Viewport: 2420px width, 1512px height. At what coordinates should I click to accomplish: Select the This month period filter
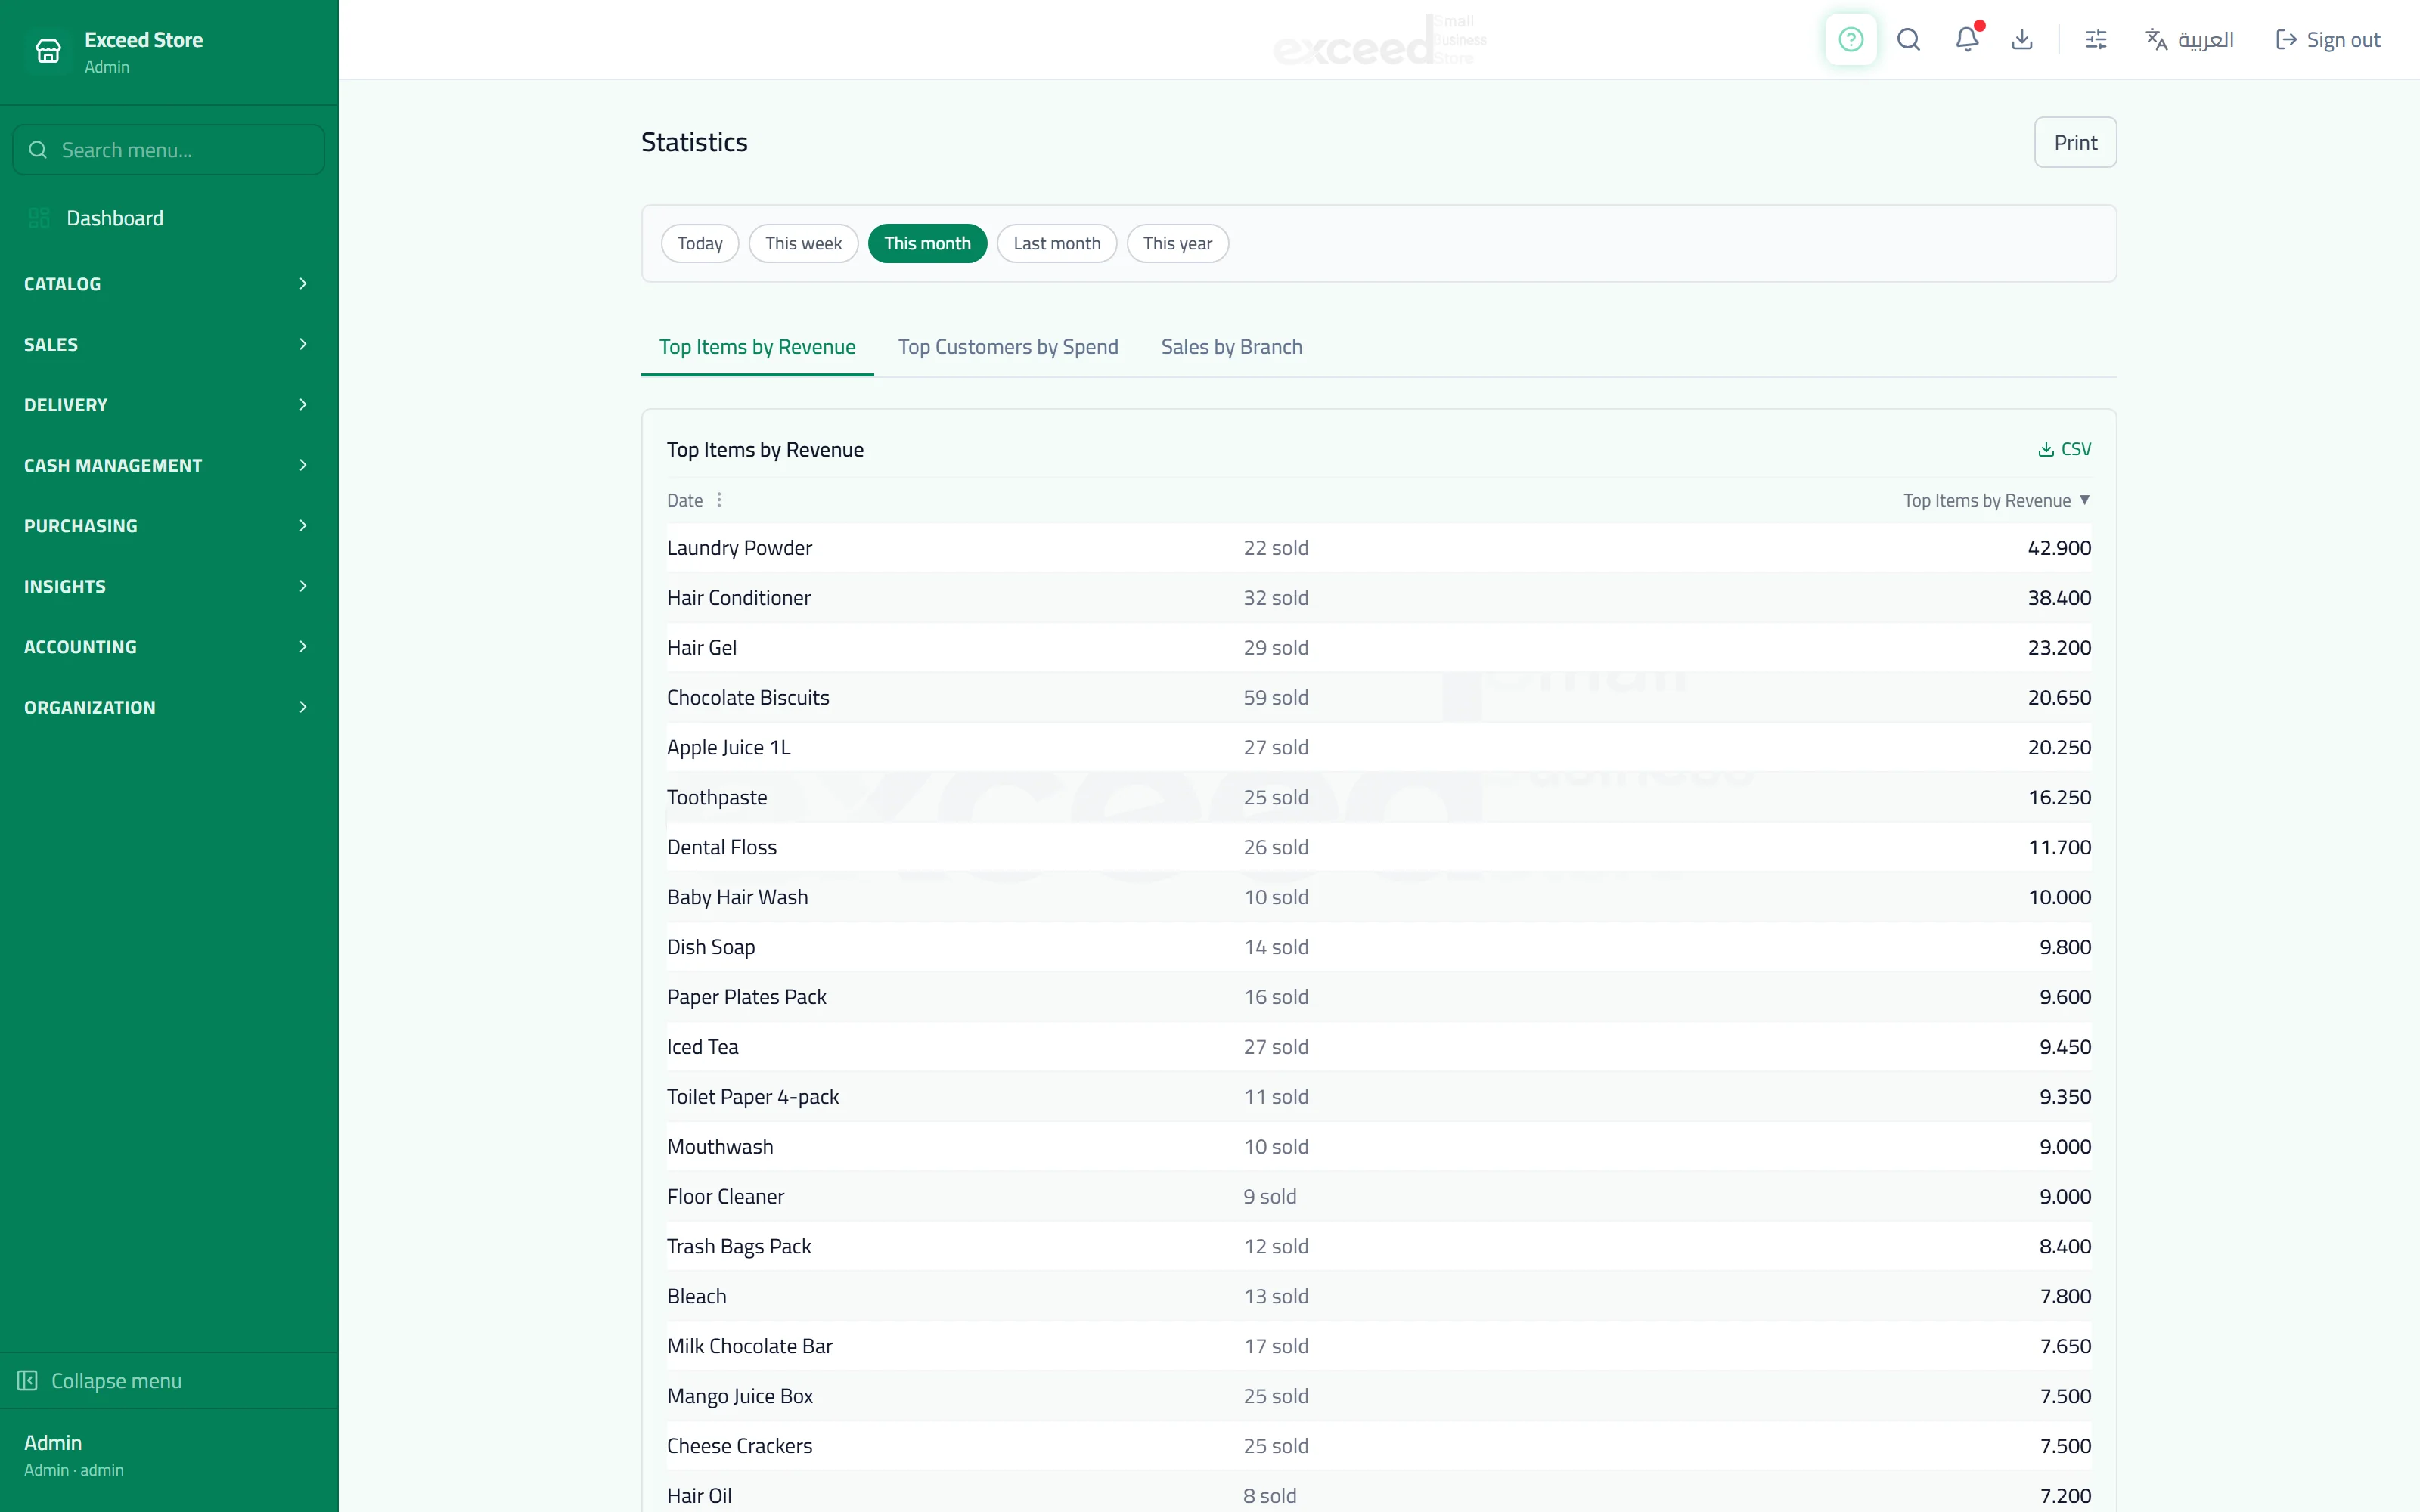tap(927, 243)
